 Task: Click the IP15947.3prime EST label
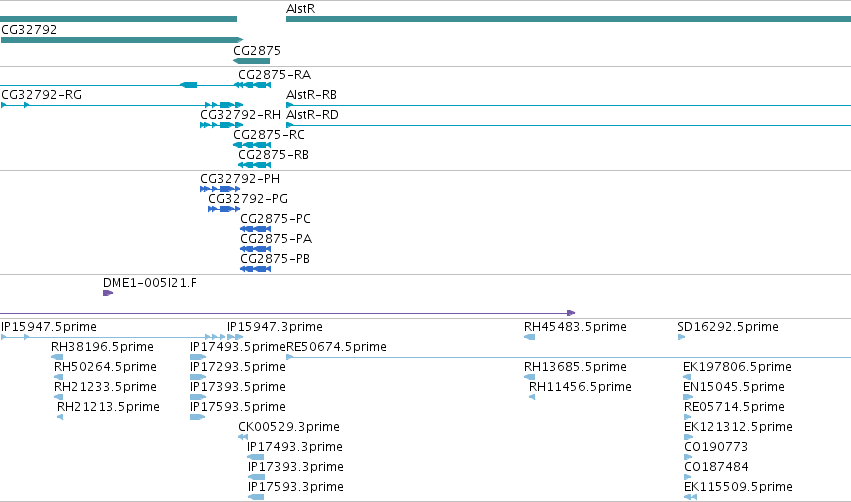(x=275, y=327)
